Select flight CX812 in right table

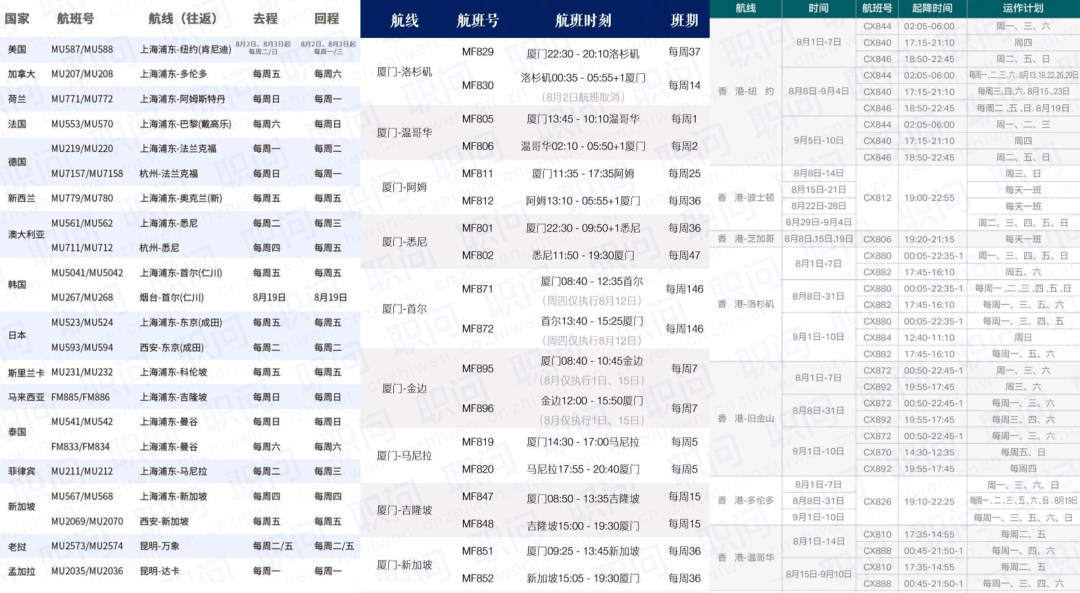877,198
